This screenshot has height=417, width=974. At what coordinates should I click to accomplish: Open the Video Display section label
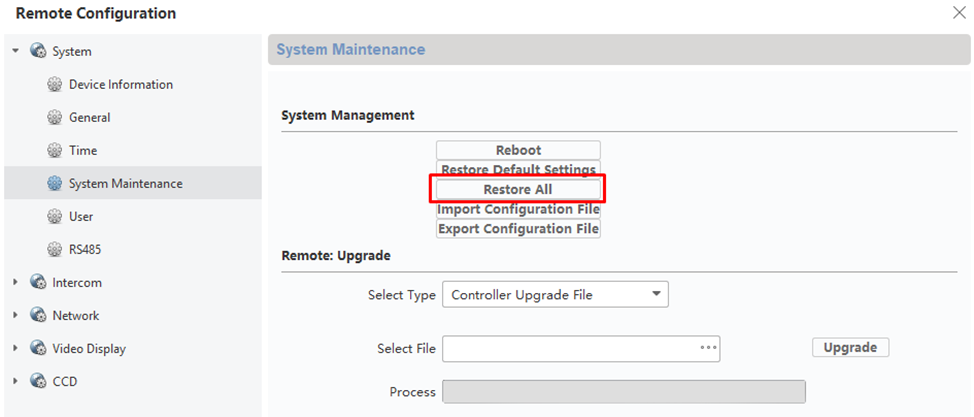(x=89, y=349)
